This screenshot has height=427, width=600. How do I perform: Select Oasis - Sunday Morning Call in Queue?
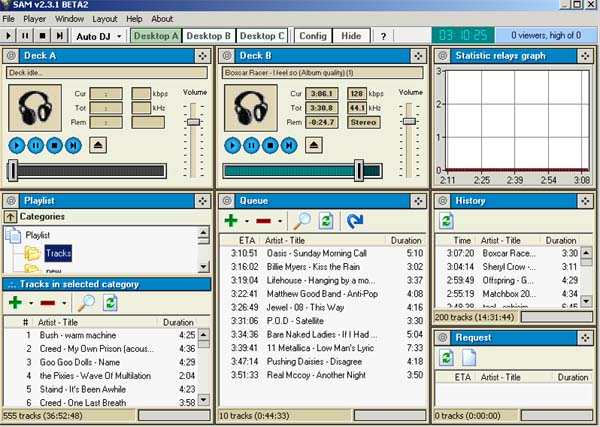323,253
